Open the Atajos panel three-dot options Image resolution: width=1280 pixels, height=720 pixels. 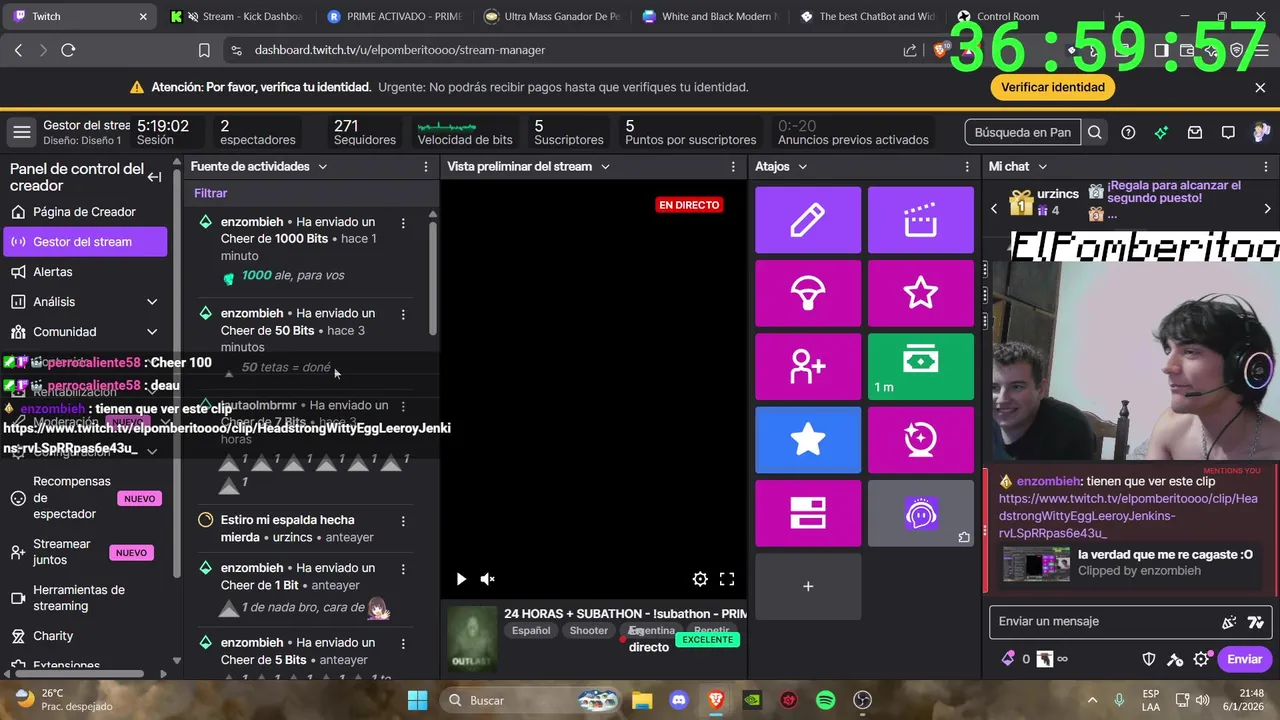[967, 167]
